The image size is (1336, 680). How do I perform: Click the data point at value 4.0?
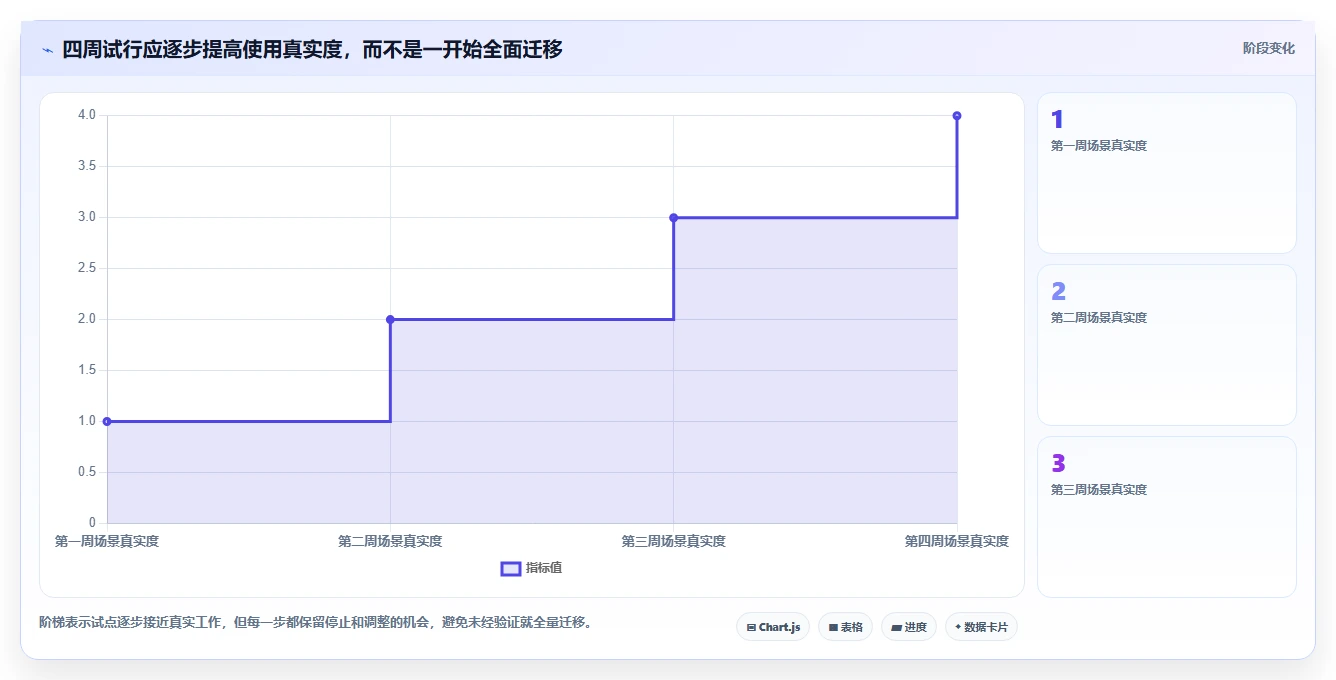[x=957, y=115]
